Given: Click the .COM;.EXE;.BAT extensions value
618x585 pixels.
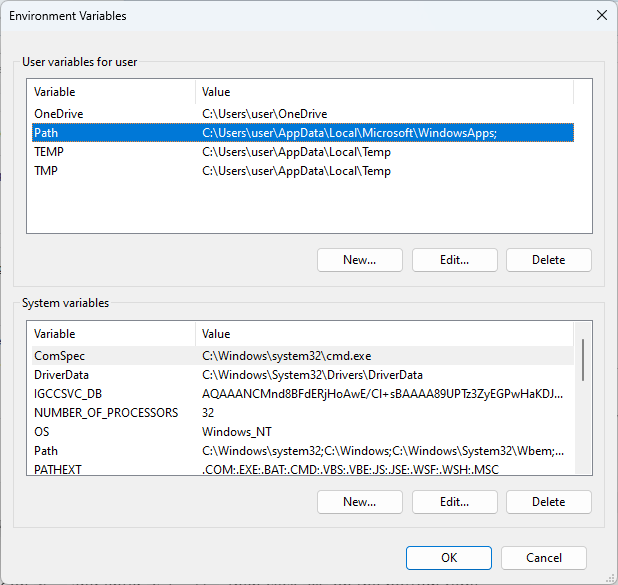Looking at the screenshot, I should 350,469.
